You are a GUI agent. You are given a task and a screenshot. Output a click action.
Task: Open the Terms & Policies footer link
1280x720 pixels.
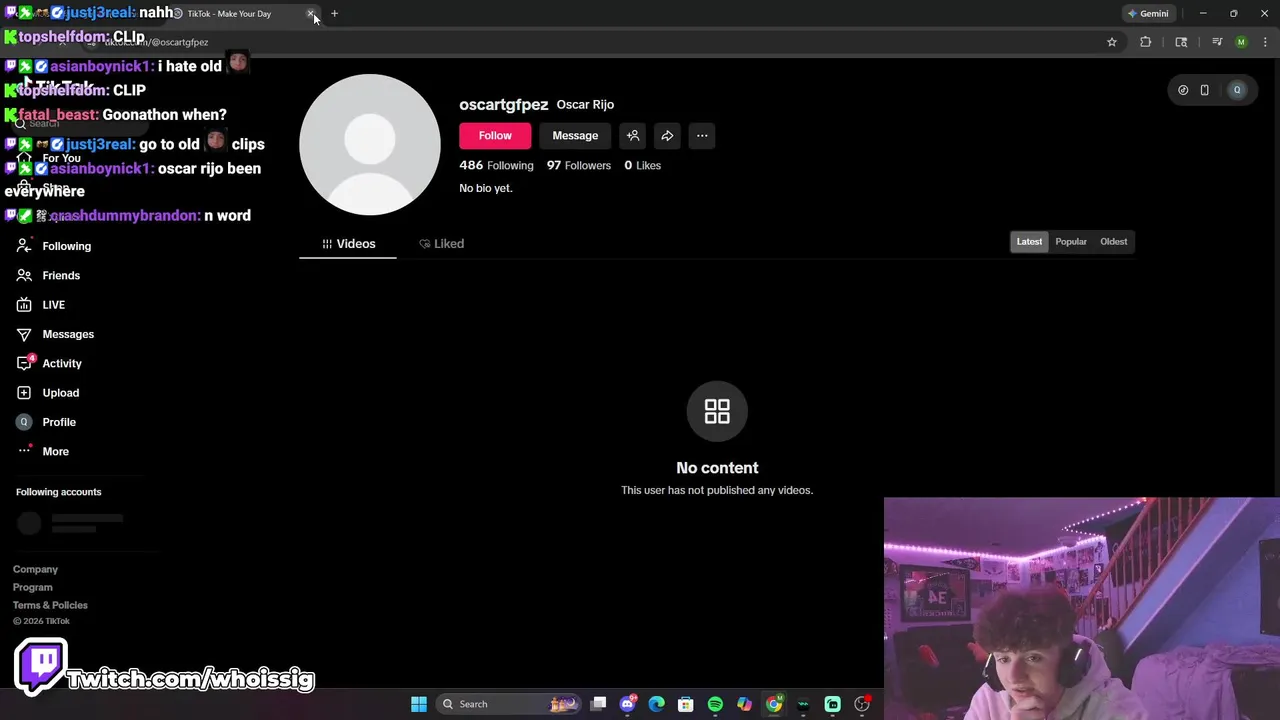pos(50,605)
